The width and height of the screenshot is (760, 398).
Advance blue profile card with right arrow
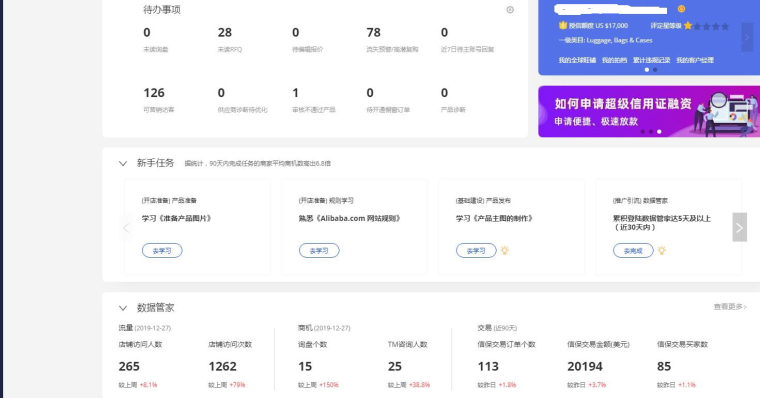tap(747, 37)
